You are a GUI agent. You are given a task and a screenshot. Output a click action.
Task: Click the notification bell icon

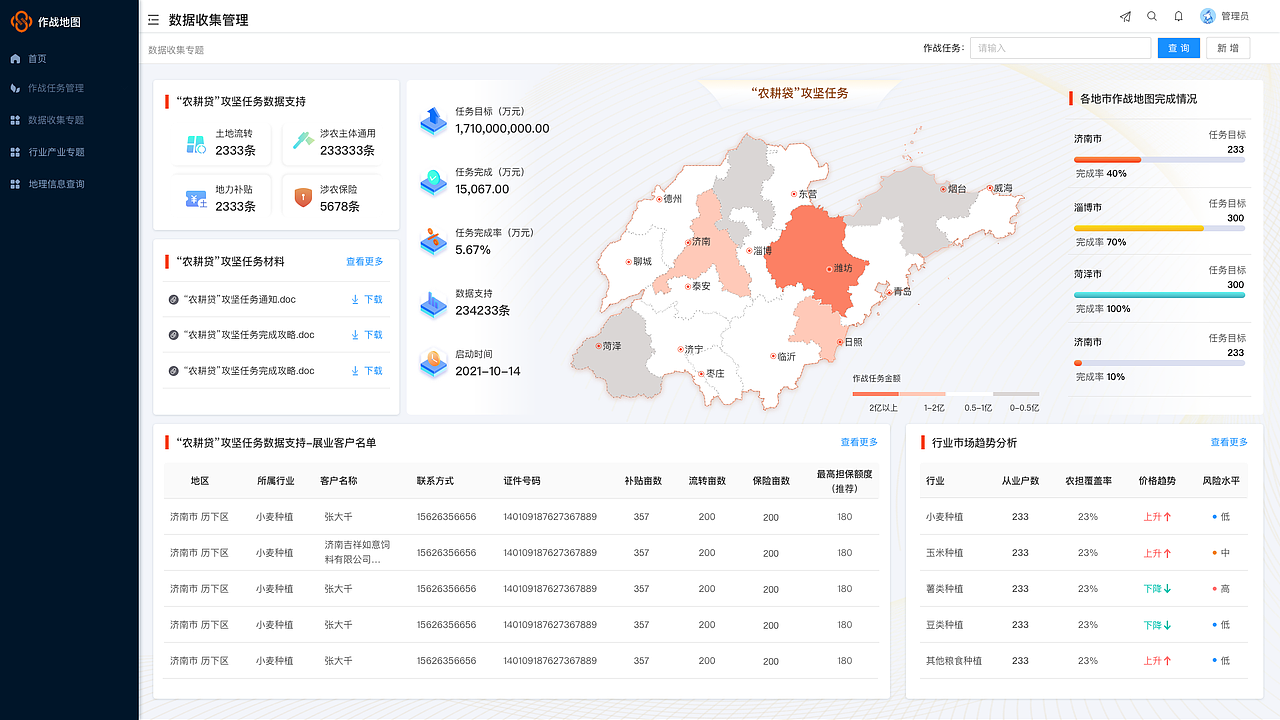point(1178,16)
